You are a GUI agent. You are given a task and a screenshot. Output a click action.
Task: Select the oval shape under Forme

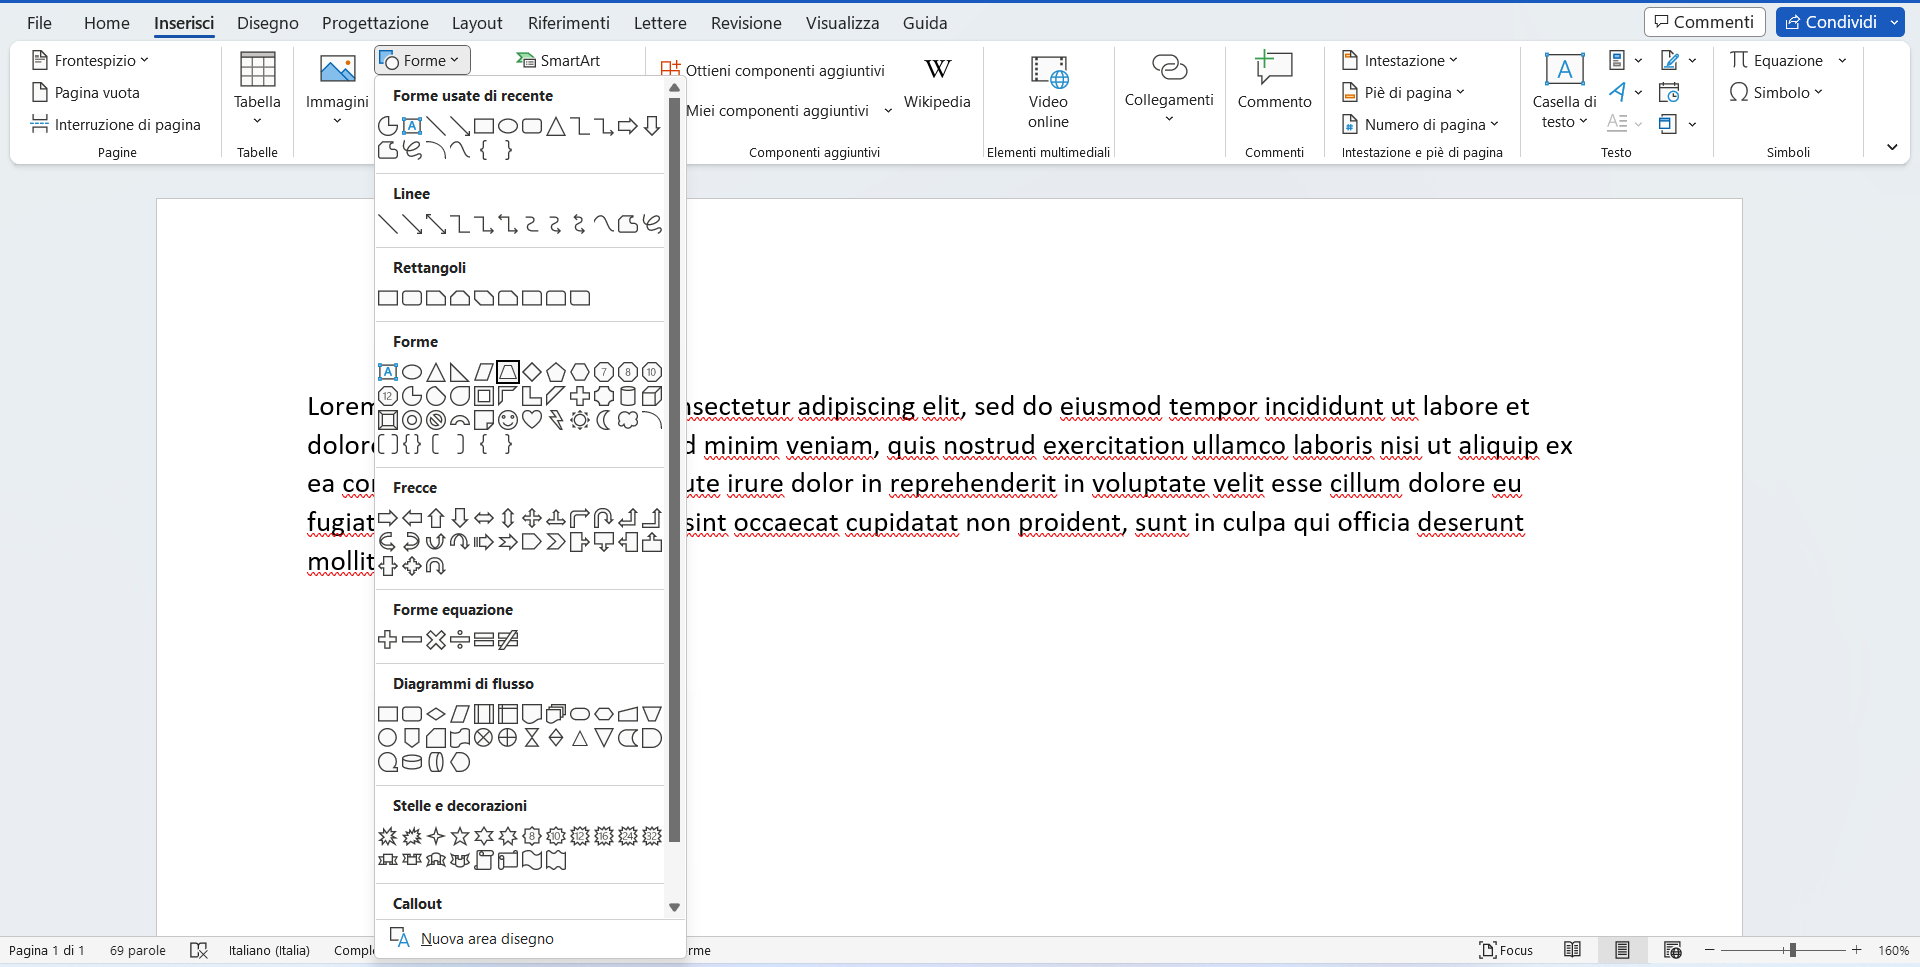point(412,372)
